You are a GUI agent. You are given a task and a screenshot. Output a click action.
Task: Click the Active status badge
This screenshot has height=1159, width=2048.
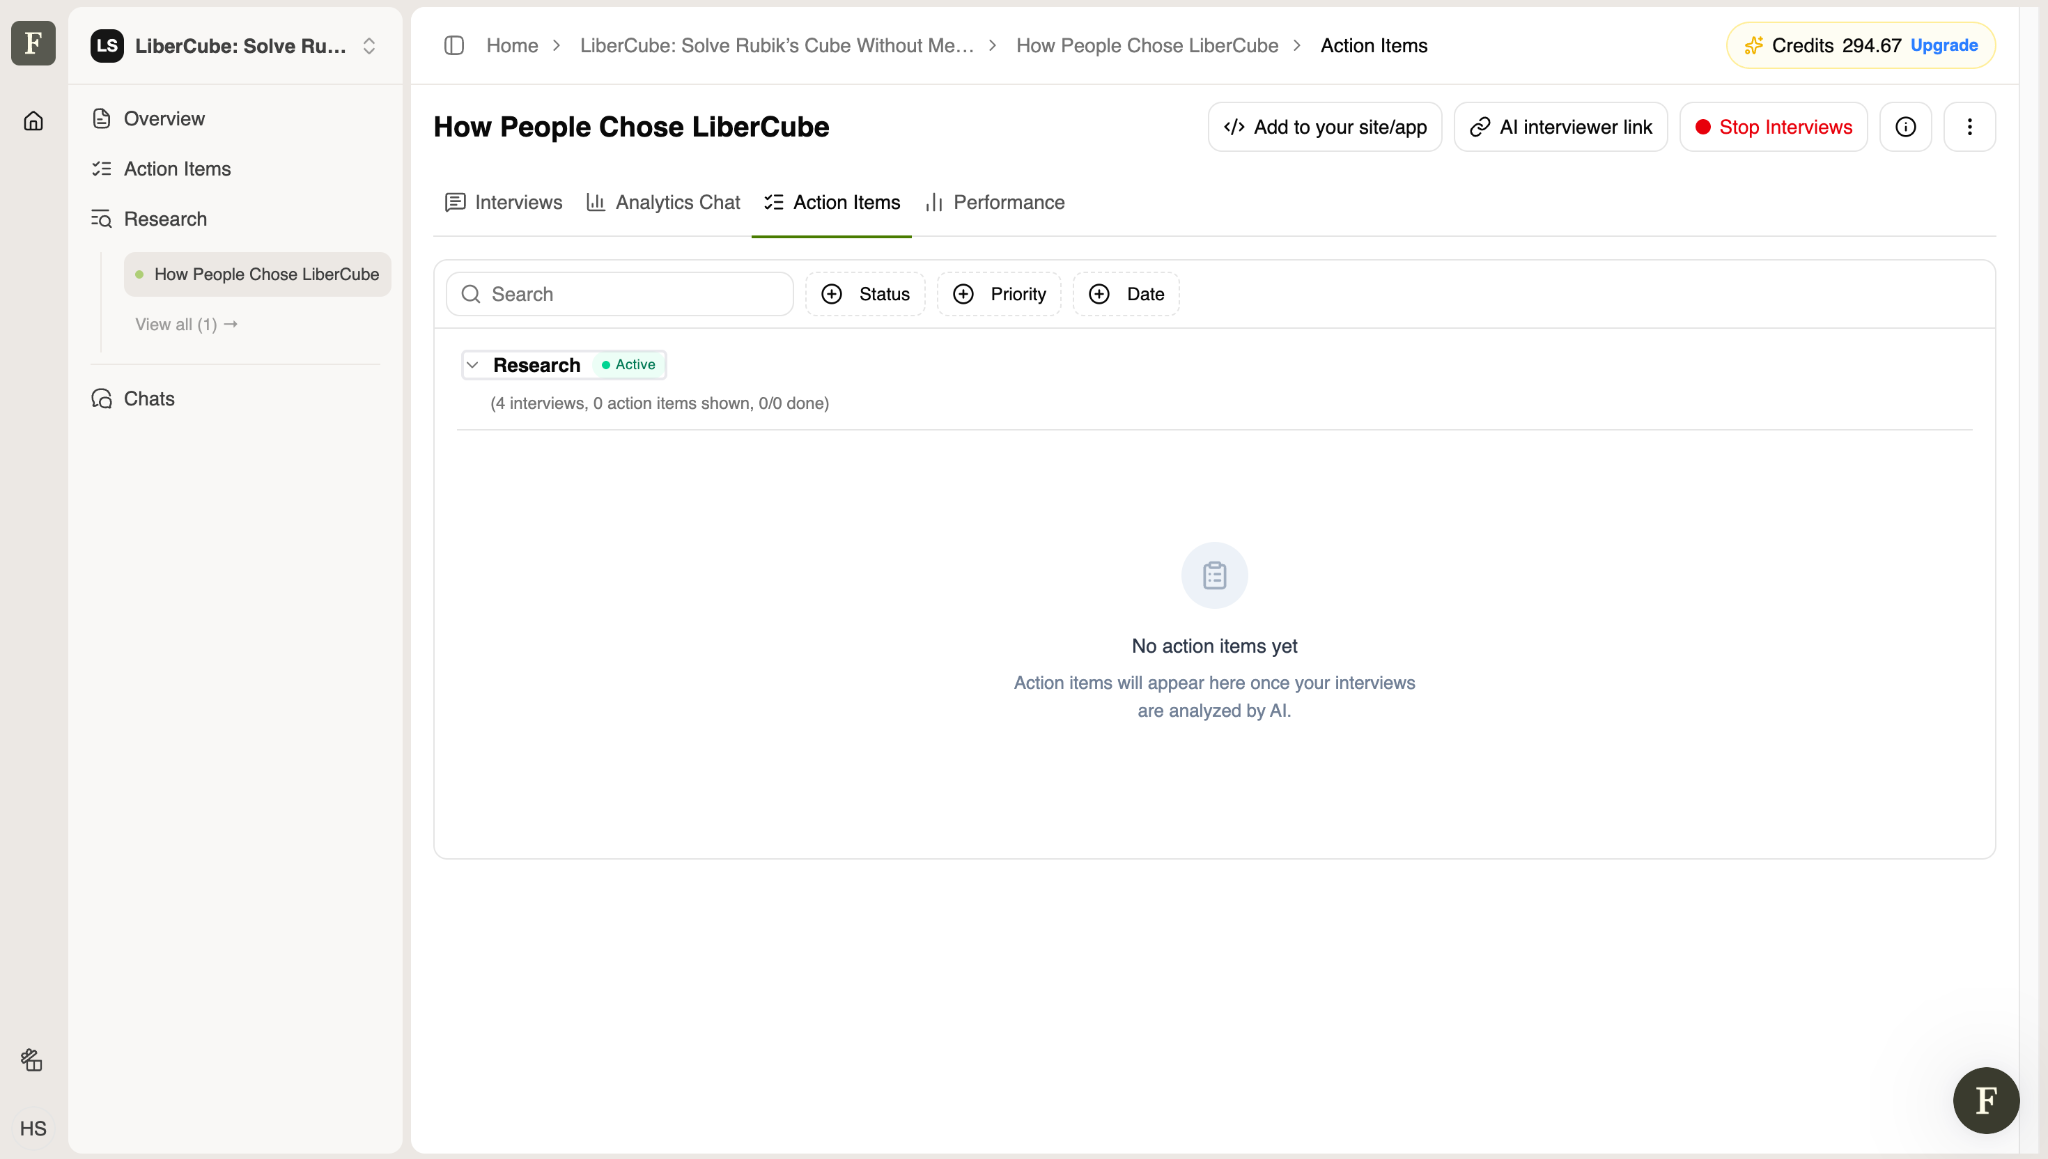(x=629, y=365)
